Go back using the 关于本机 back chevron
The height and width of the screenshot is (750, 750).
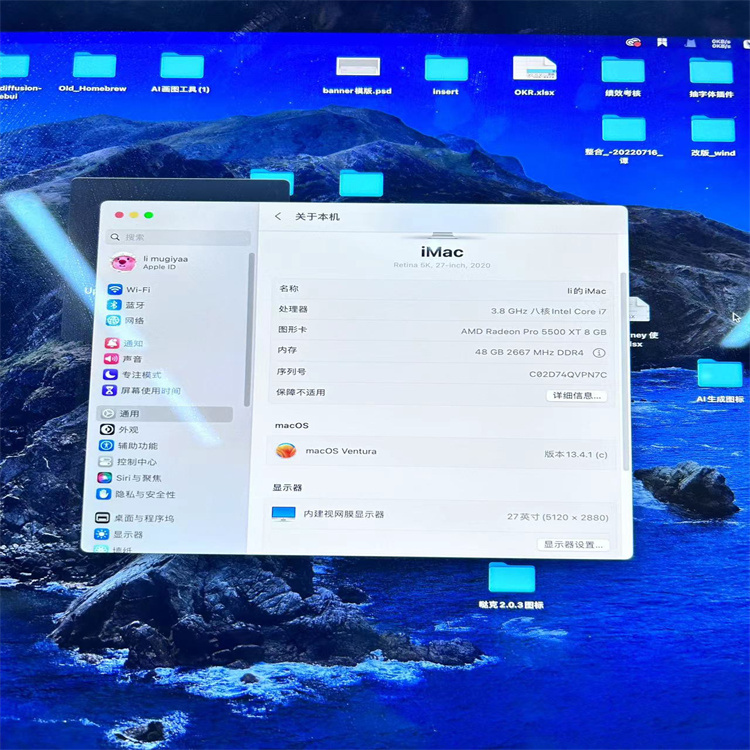[x=278, y=216]
